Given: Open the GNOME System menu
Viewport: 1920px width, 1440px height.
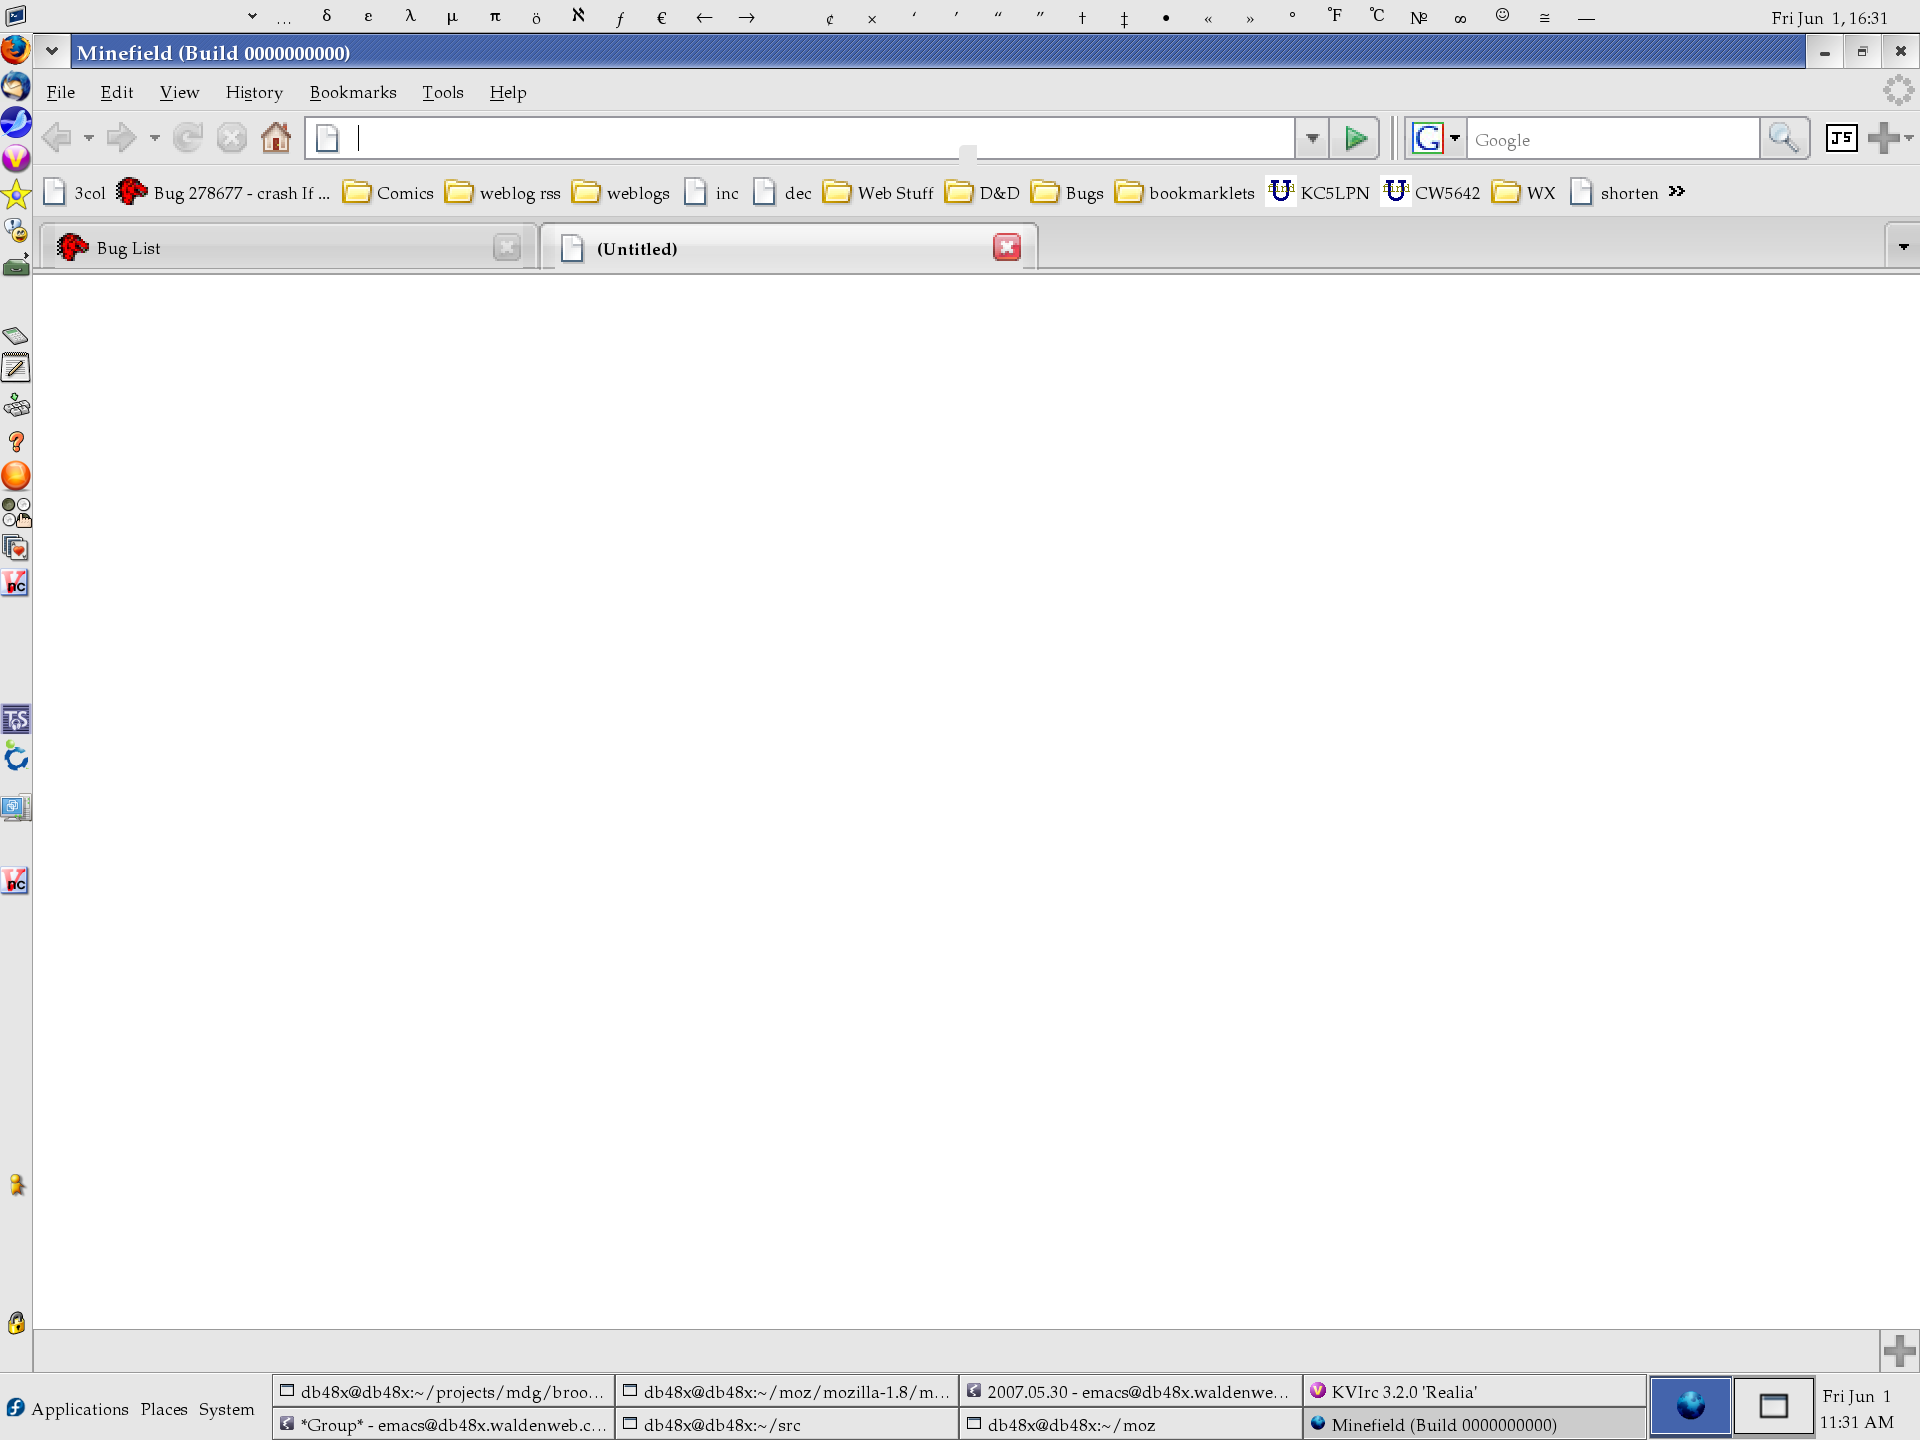Looking at the screenshot, I should click(x=227, y=1409).
